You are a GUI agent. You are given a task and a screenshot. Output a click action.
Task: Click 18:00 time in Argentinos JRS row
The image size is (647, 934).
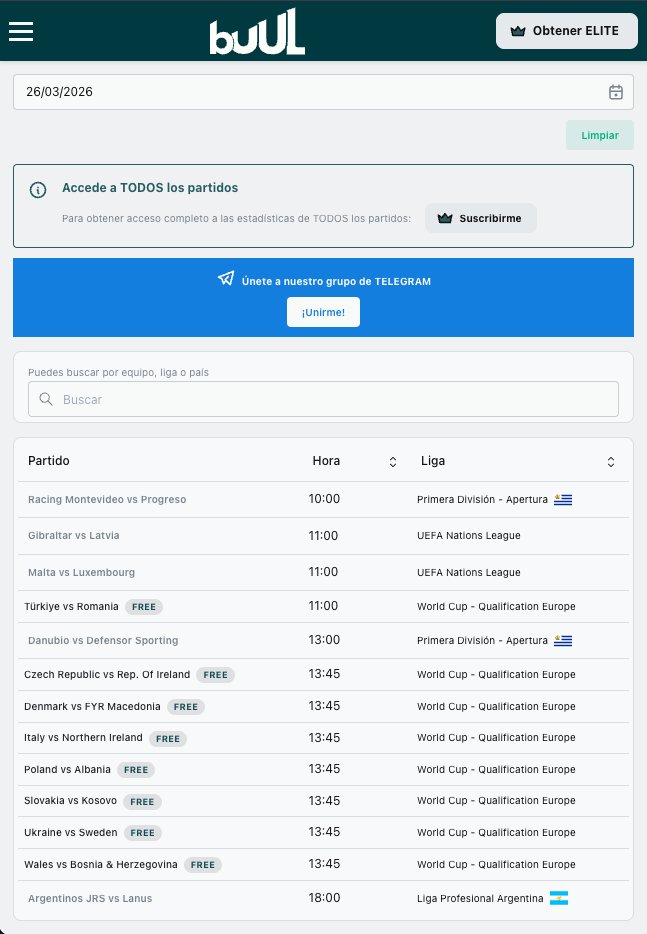[324, 898]
